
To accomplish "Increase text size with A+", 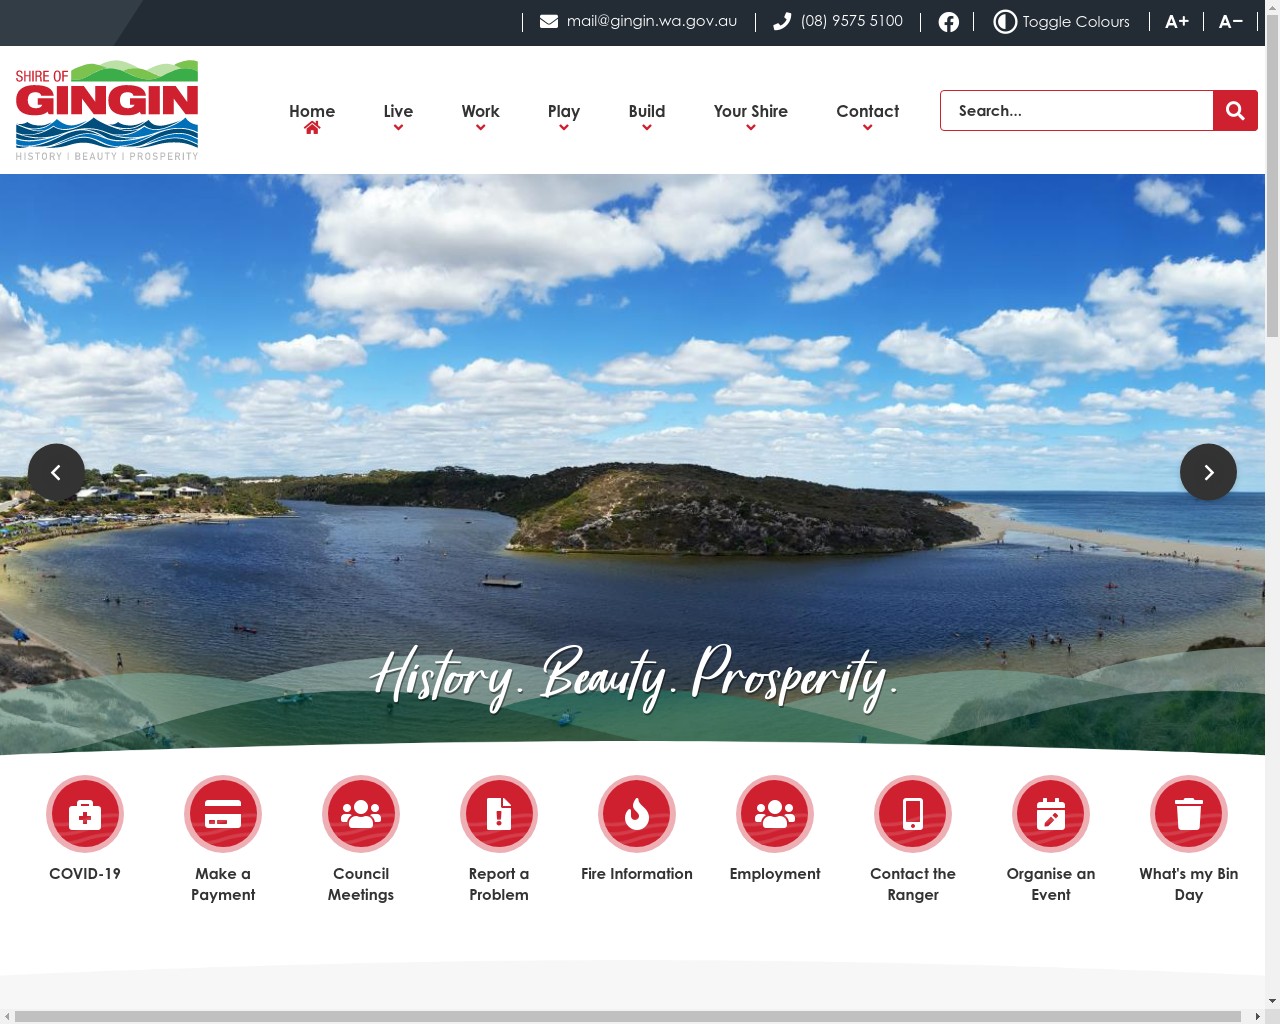I will click(1177, 21).
